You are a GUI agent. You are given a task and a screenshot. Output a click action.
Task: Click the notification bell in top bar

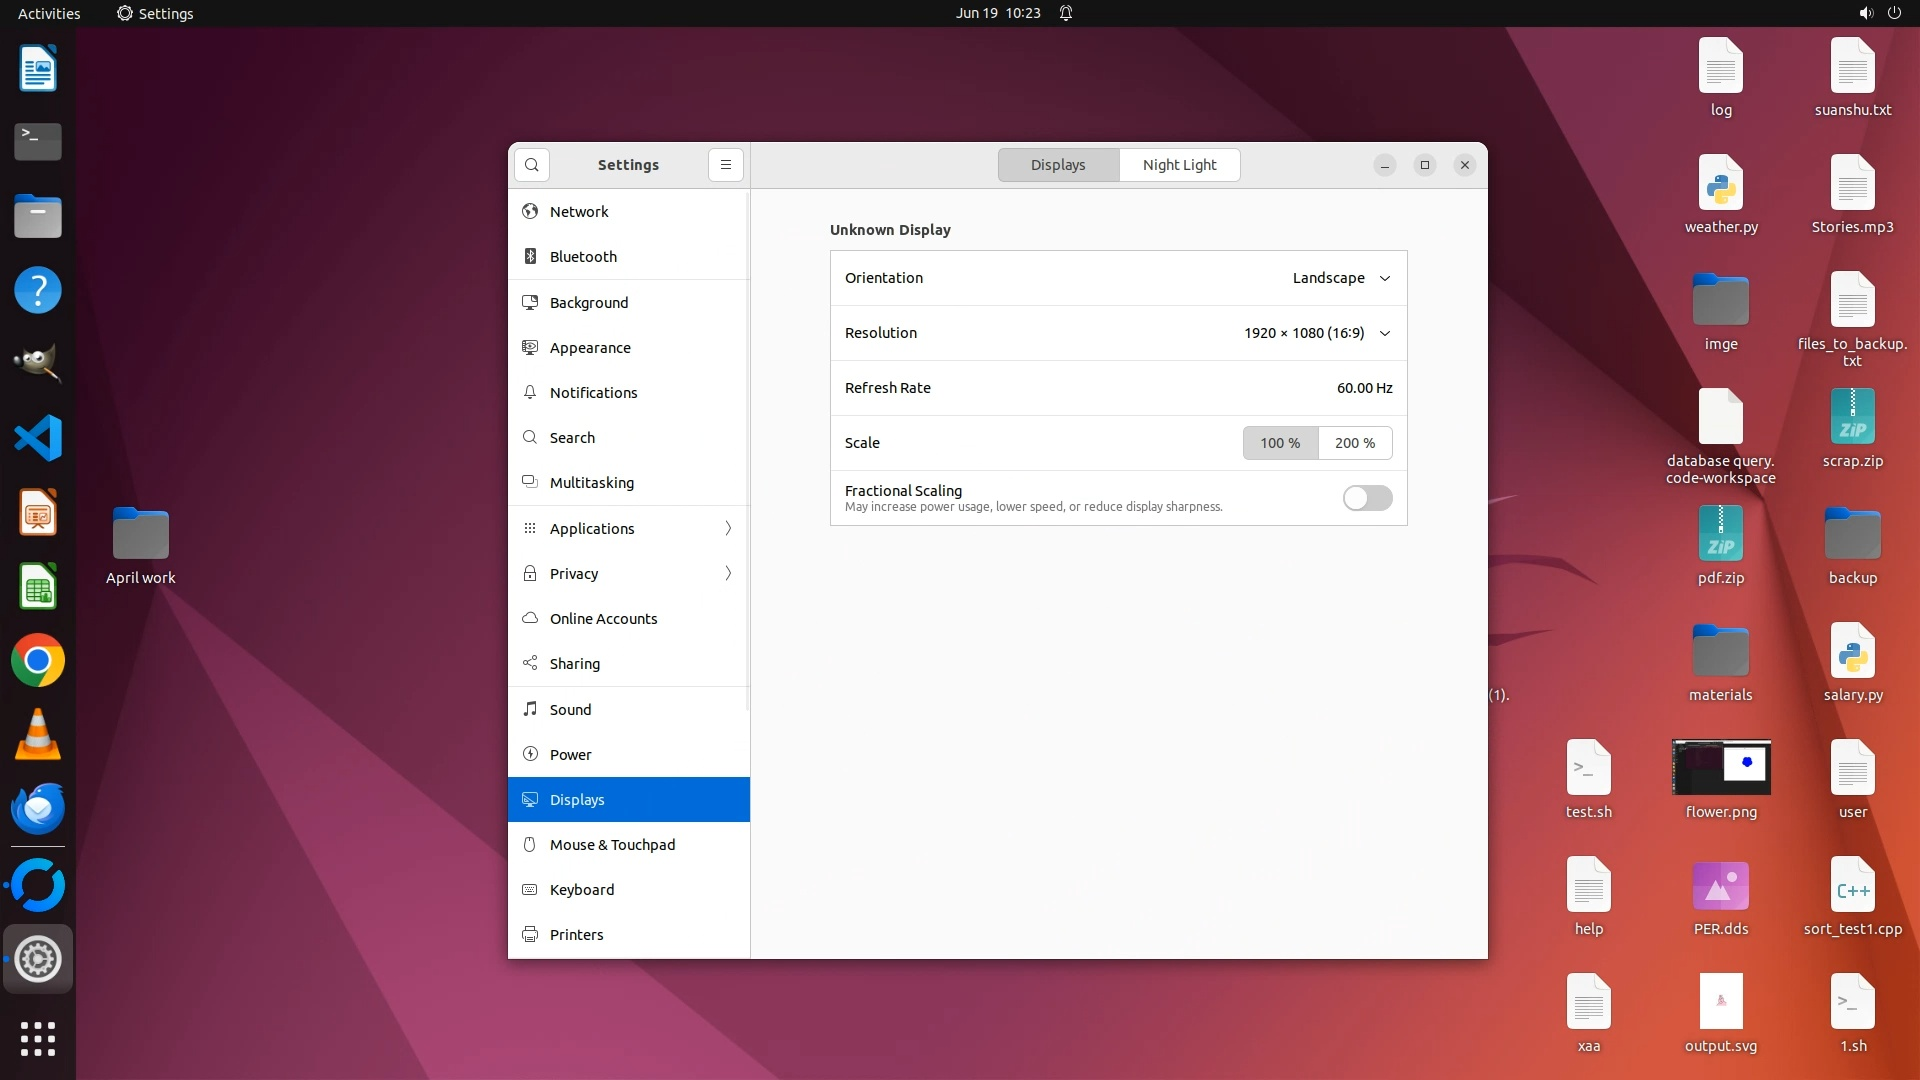pyautogui.click(x=1066, y=13)
